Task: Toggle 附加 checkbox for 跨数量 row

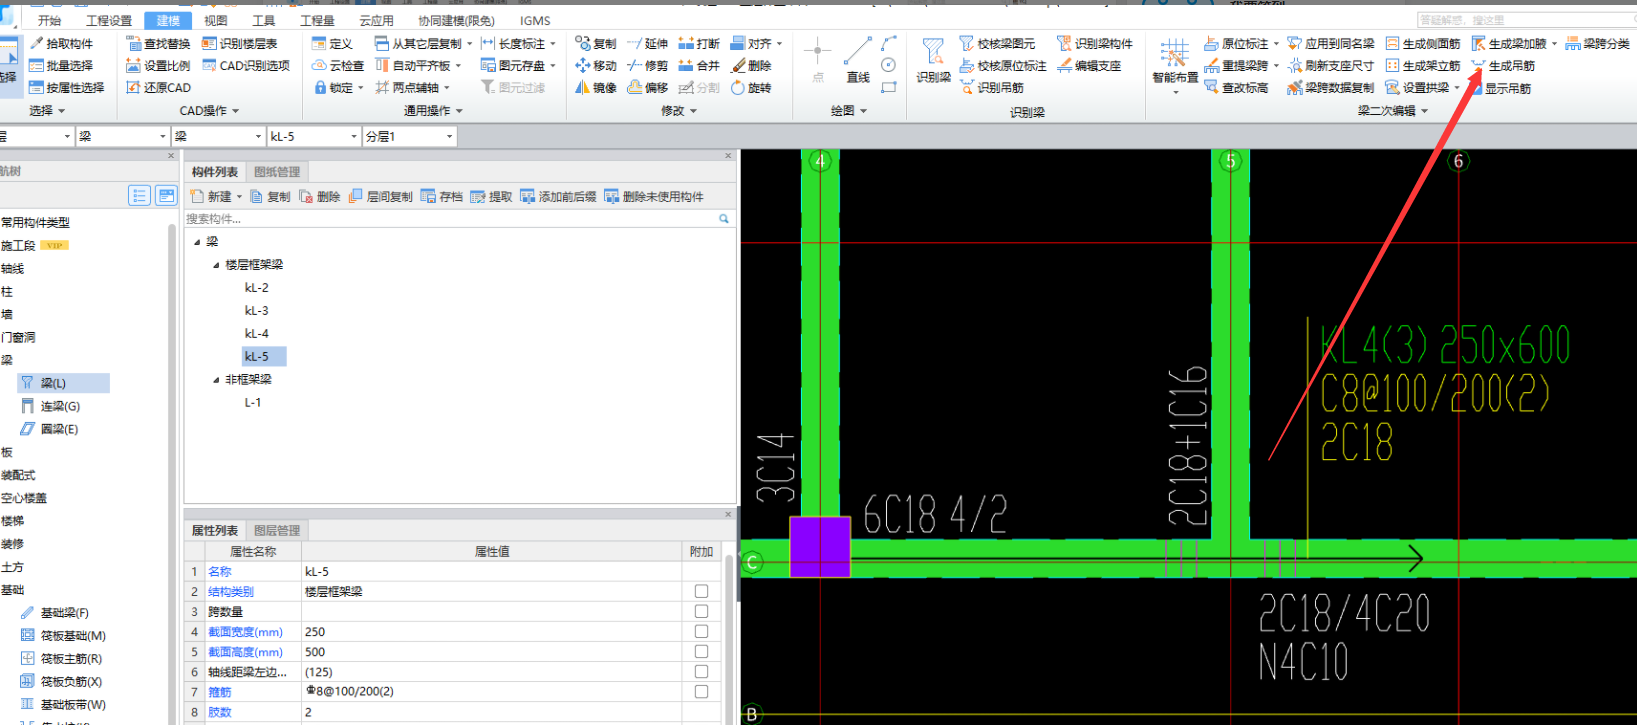Action: click(701, 611)
